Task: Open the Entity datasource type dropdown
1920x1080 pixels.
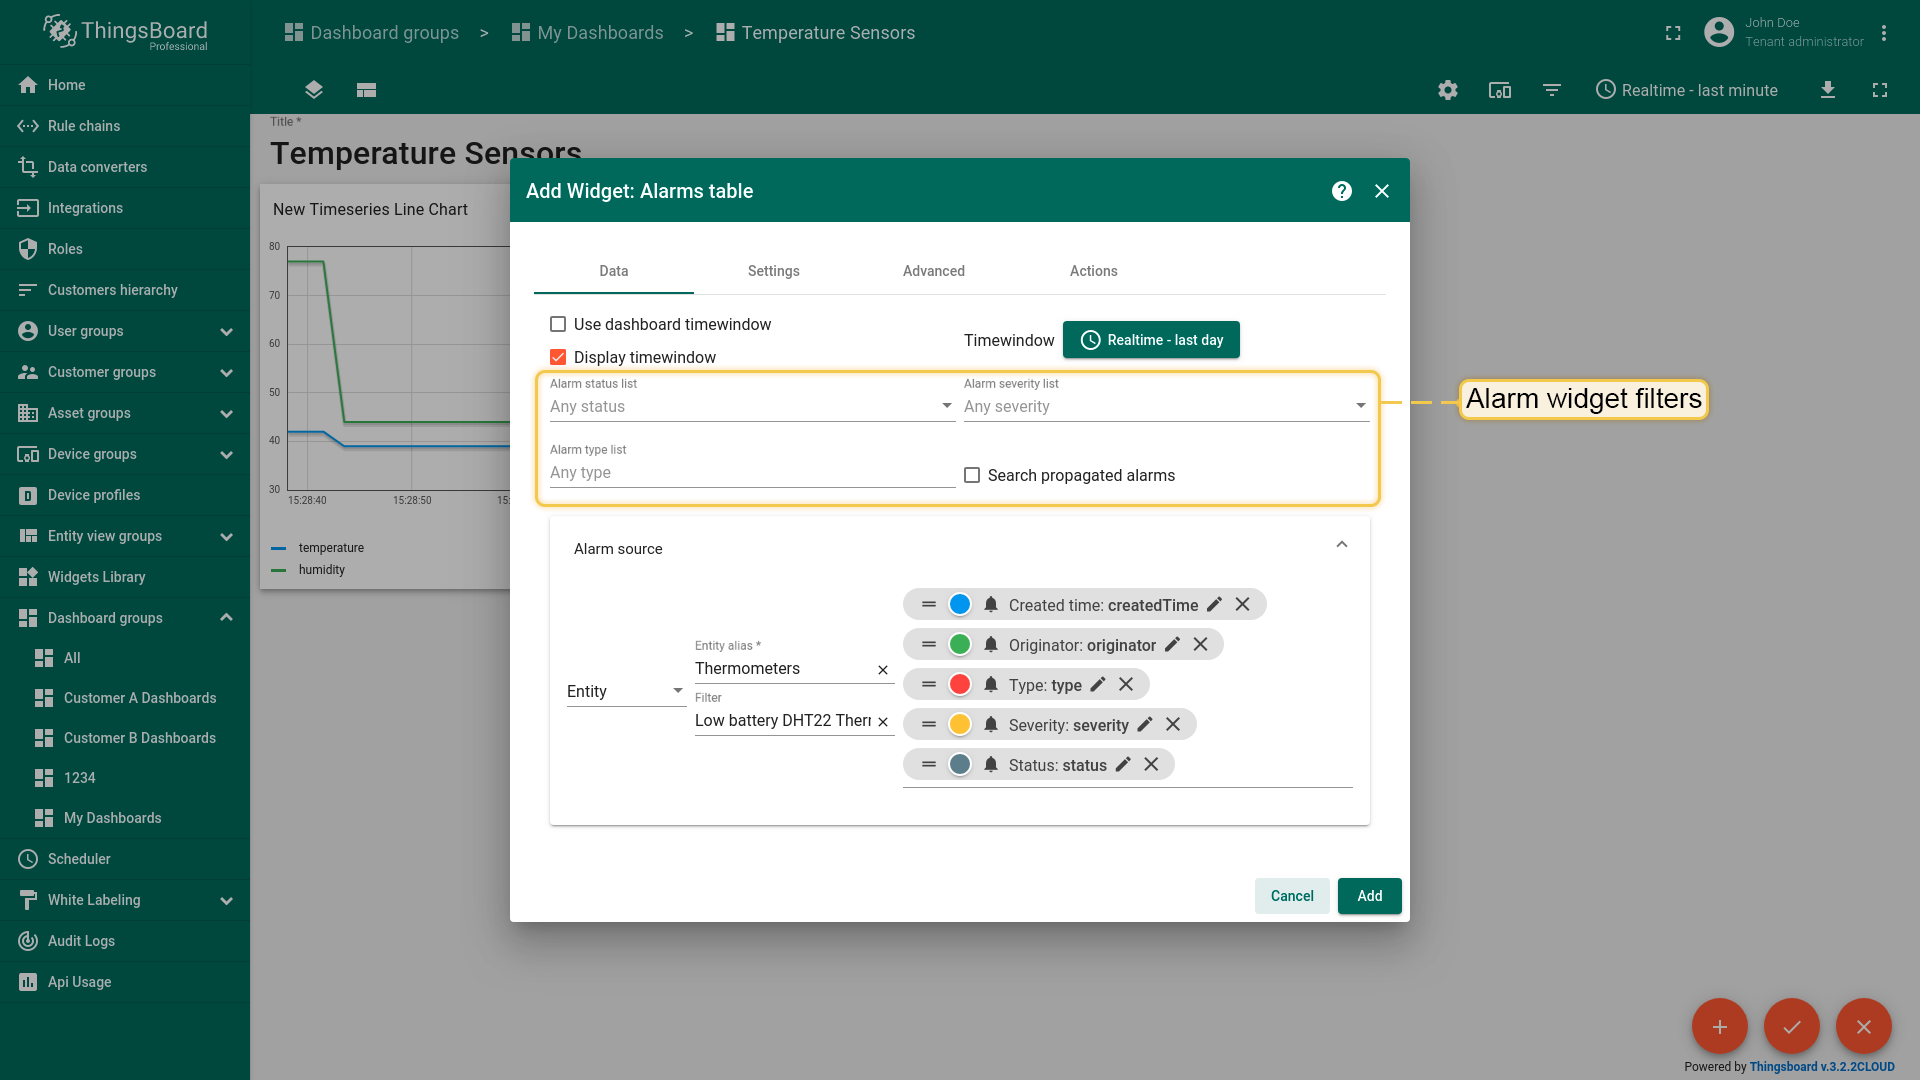Action: 626,691
